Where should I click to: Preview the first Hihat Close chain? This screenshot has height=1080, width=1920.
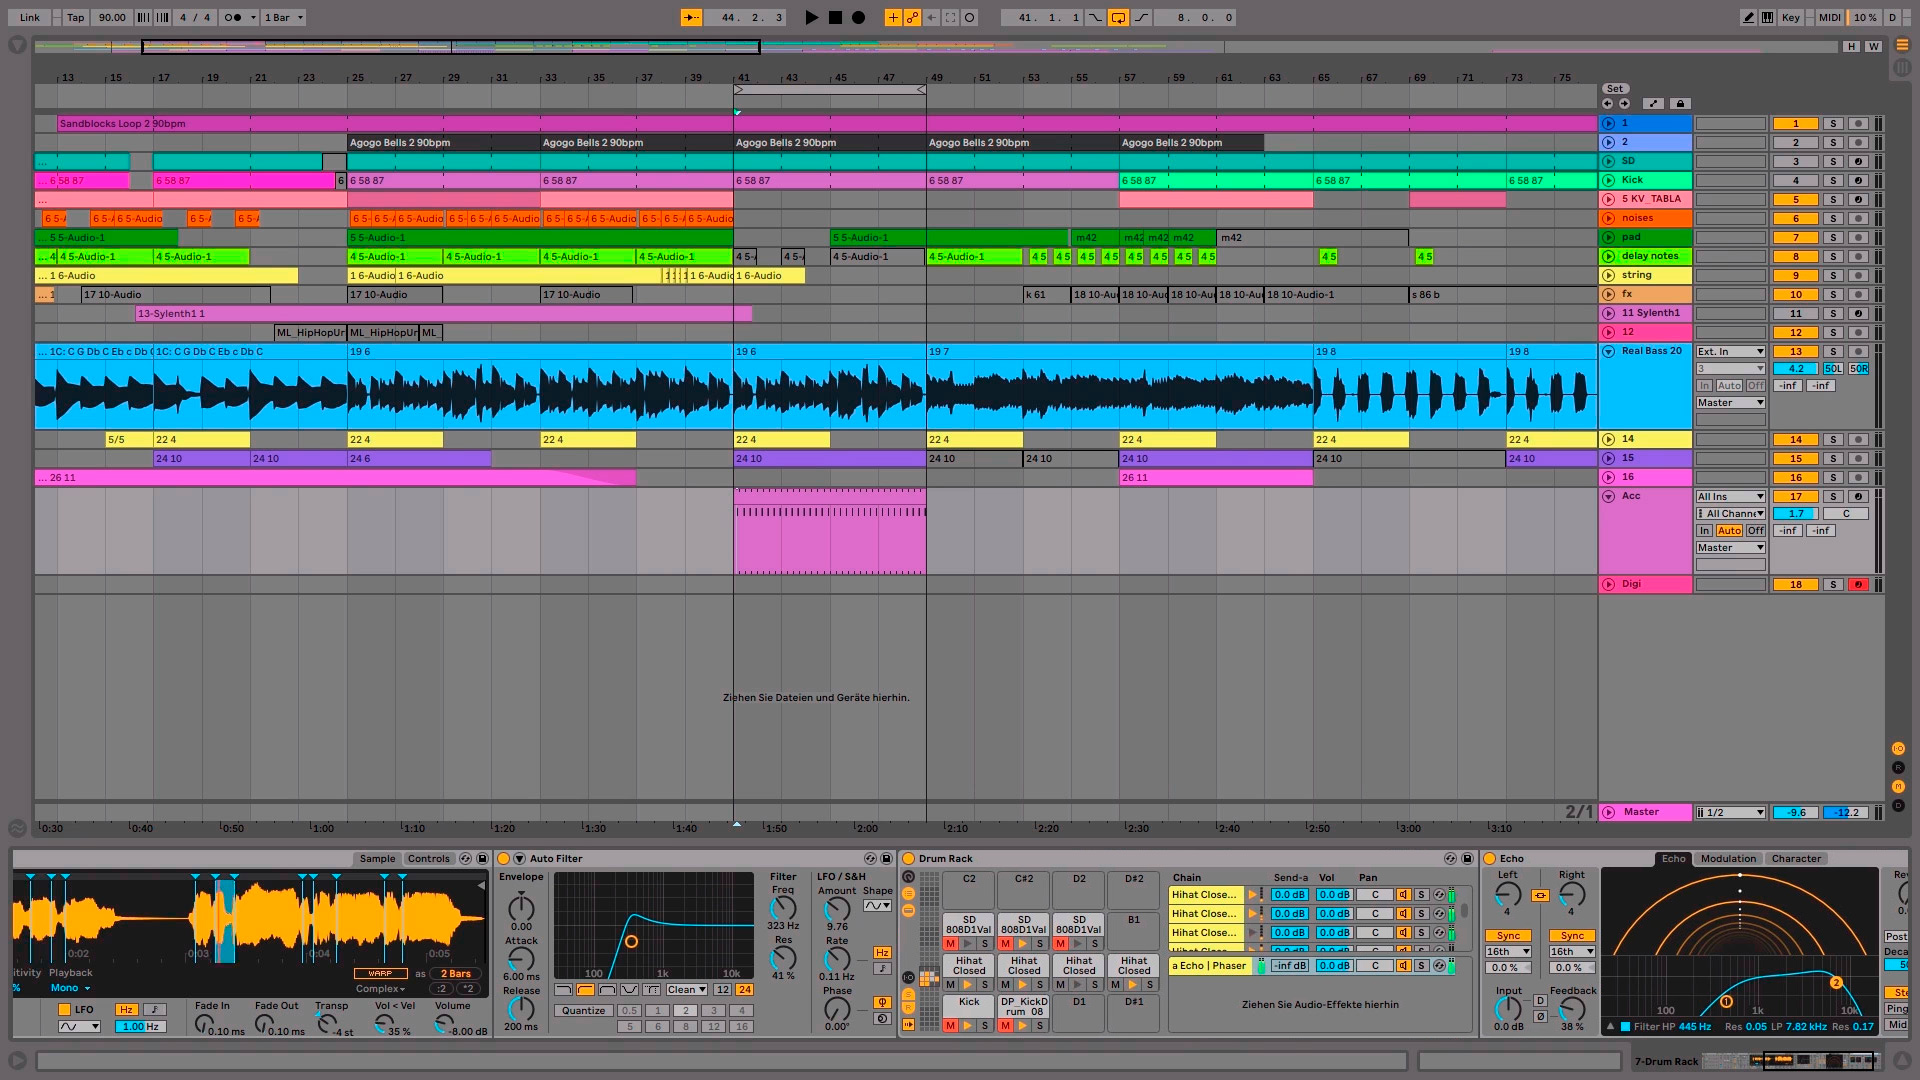[1252, 894]
